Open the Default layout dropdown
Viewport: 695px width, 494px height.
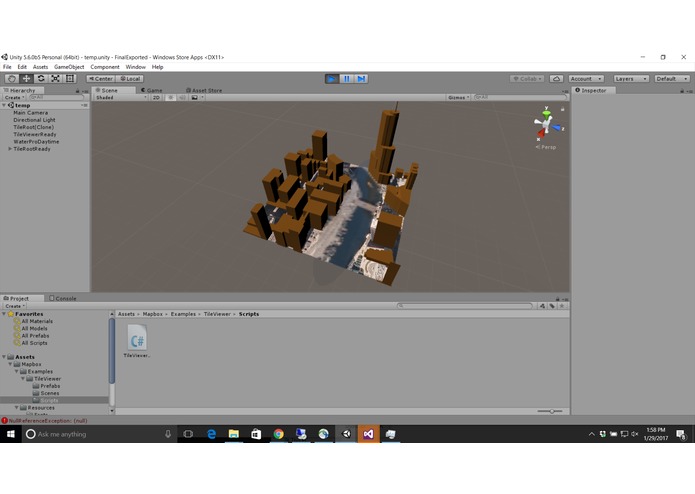coord(672,79)
